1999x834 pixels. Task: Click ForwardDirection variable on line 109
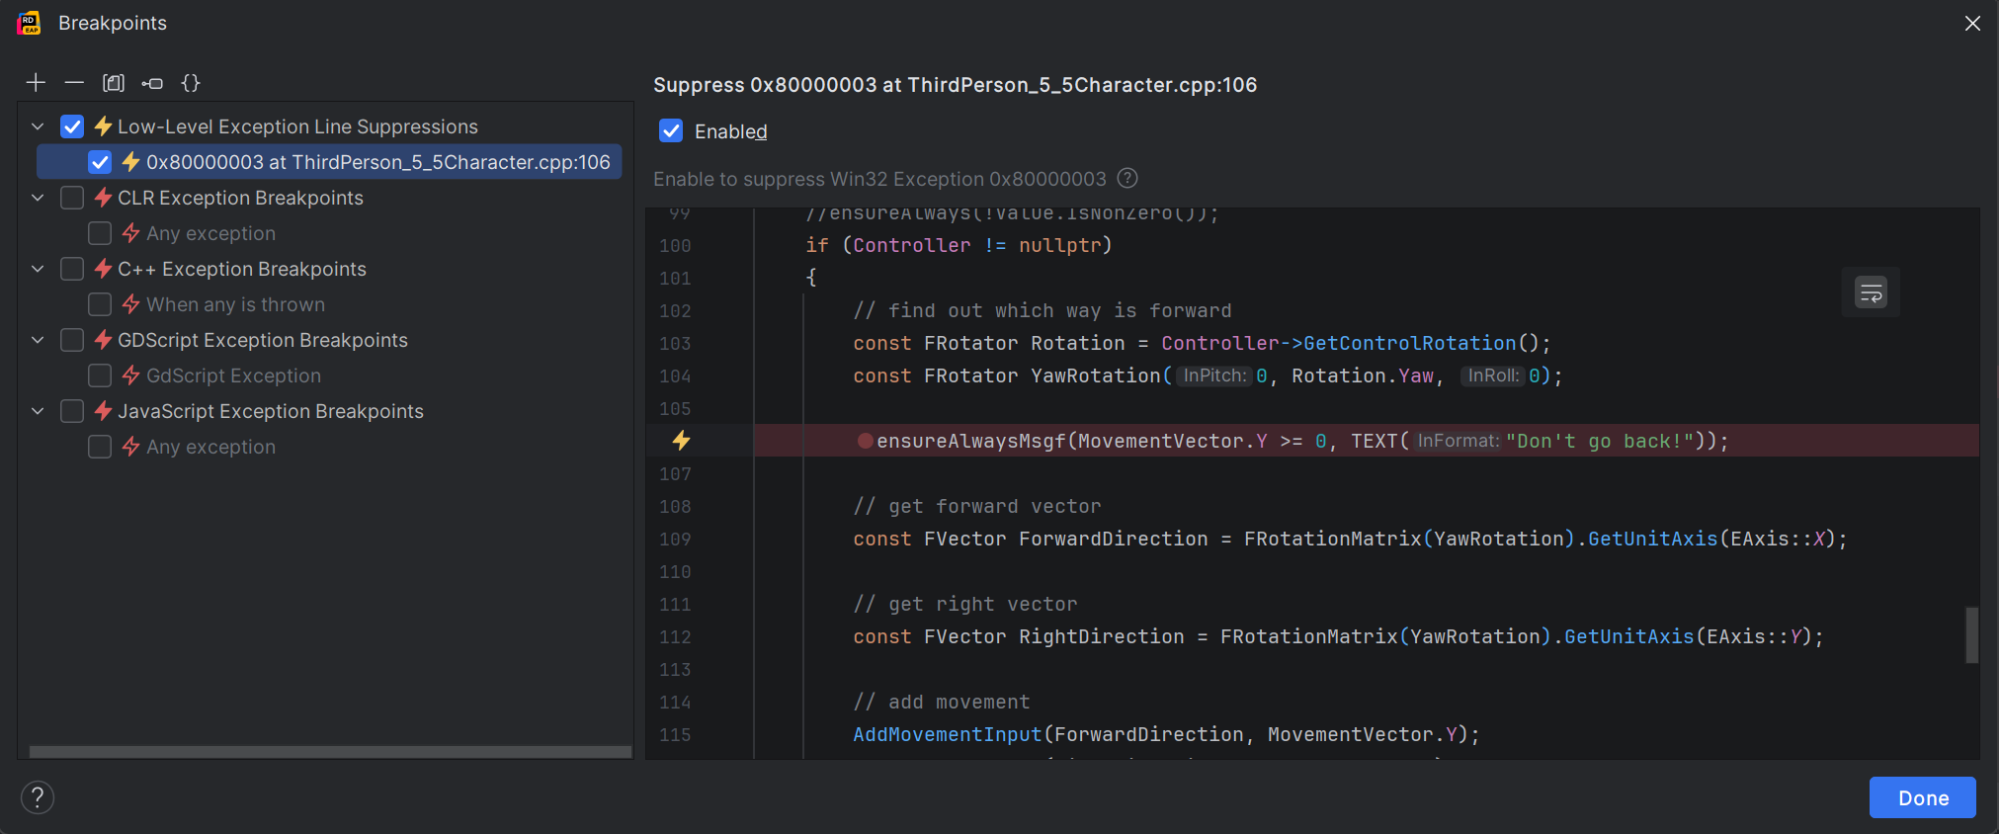click(x=1113, y=539)
